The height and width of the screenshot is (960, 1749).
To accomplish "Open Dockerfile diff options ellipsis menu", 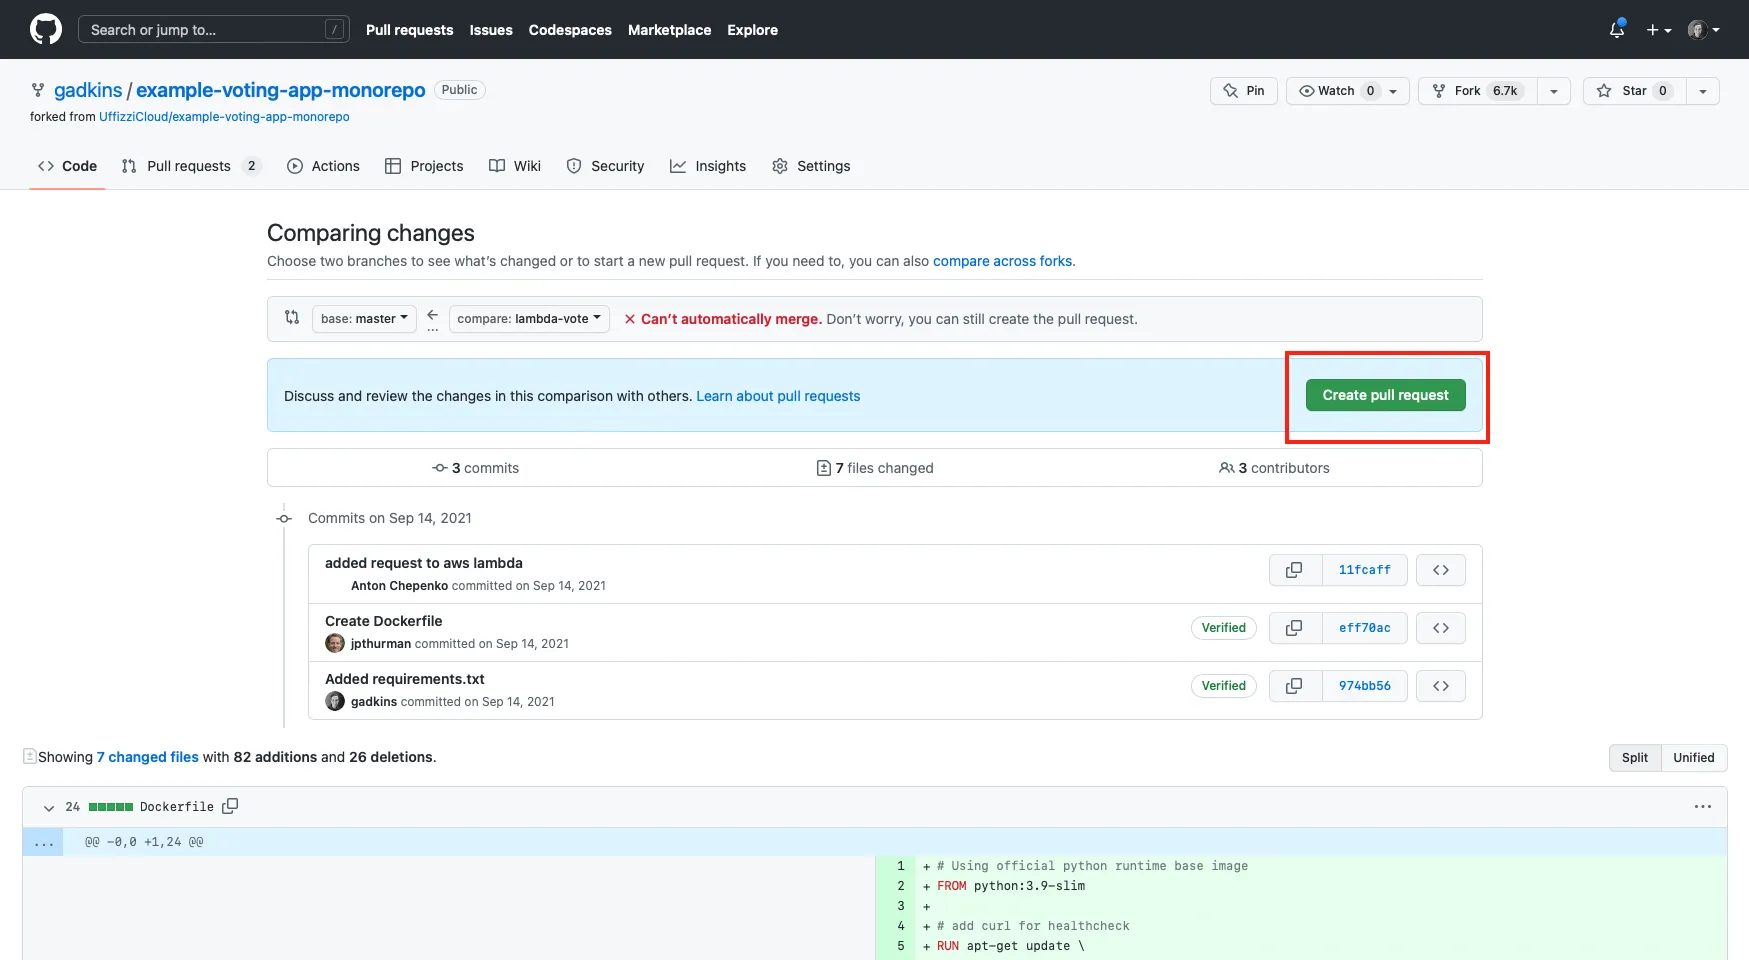I will pos(1702,807).
